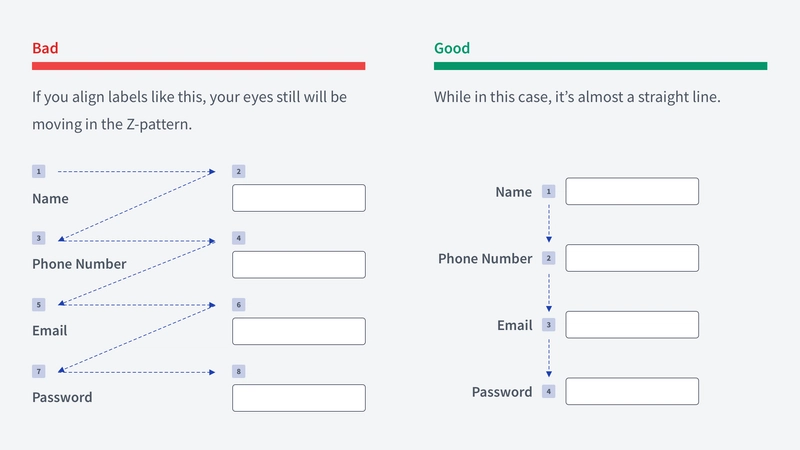Focus the Phone Number field in Bad example
Image resolution: width=800 pixels, height=450 pixels.
(299, 264)
